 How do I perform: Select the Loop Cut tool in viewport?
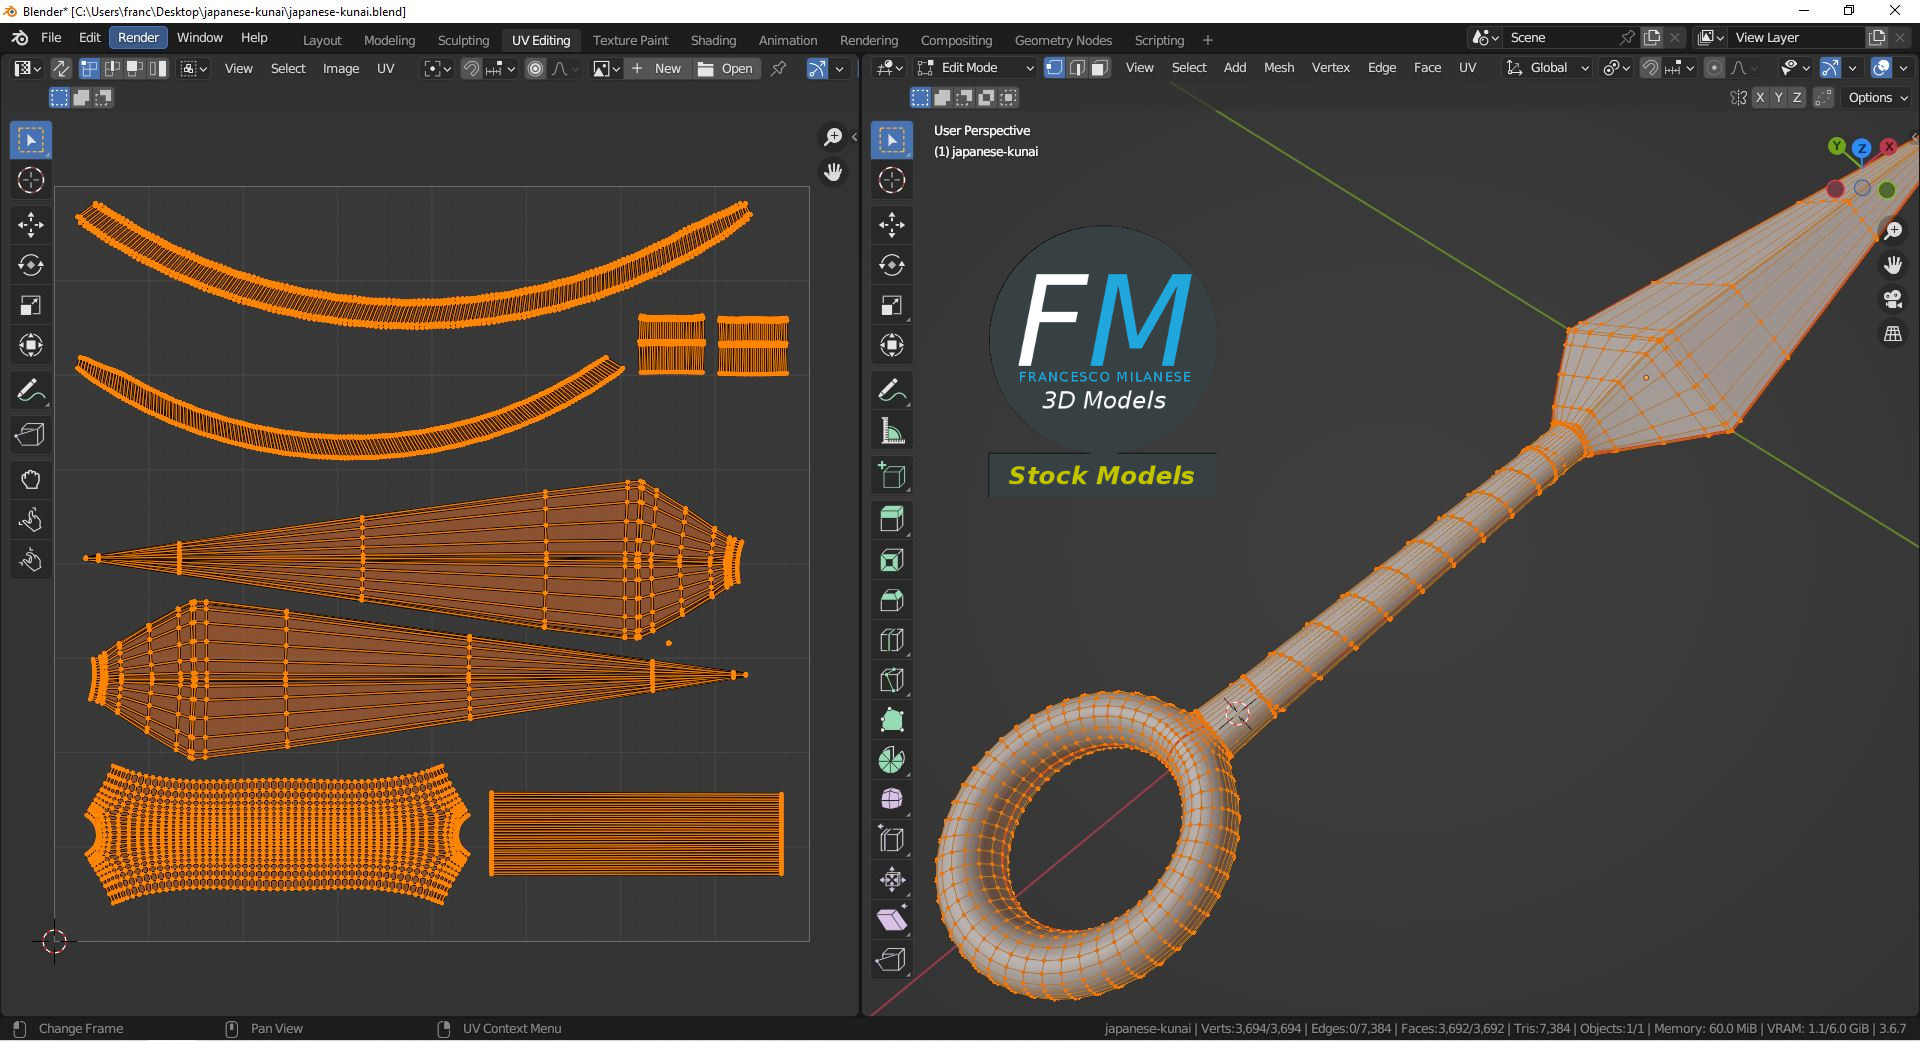(x=891, y=640)
